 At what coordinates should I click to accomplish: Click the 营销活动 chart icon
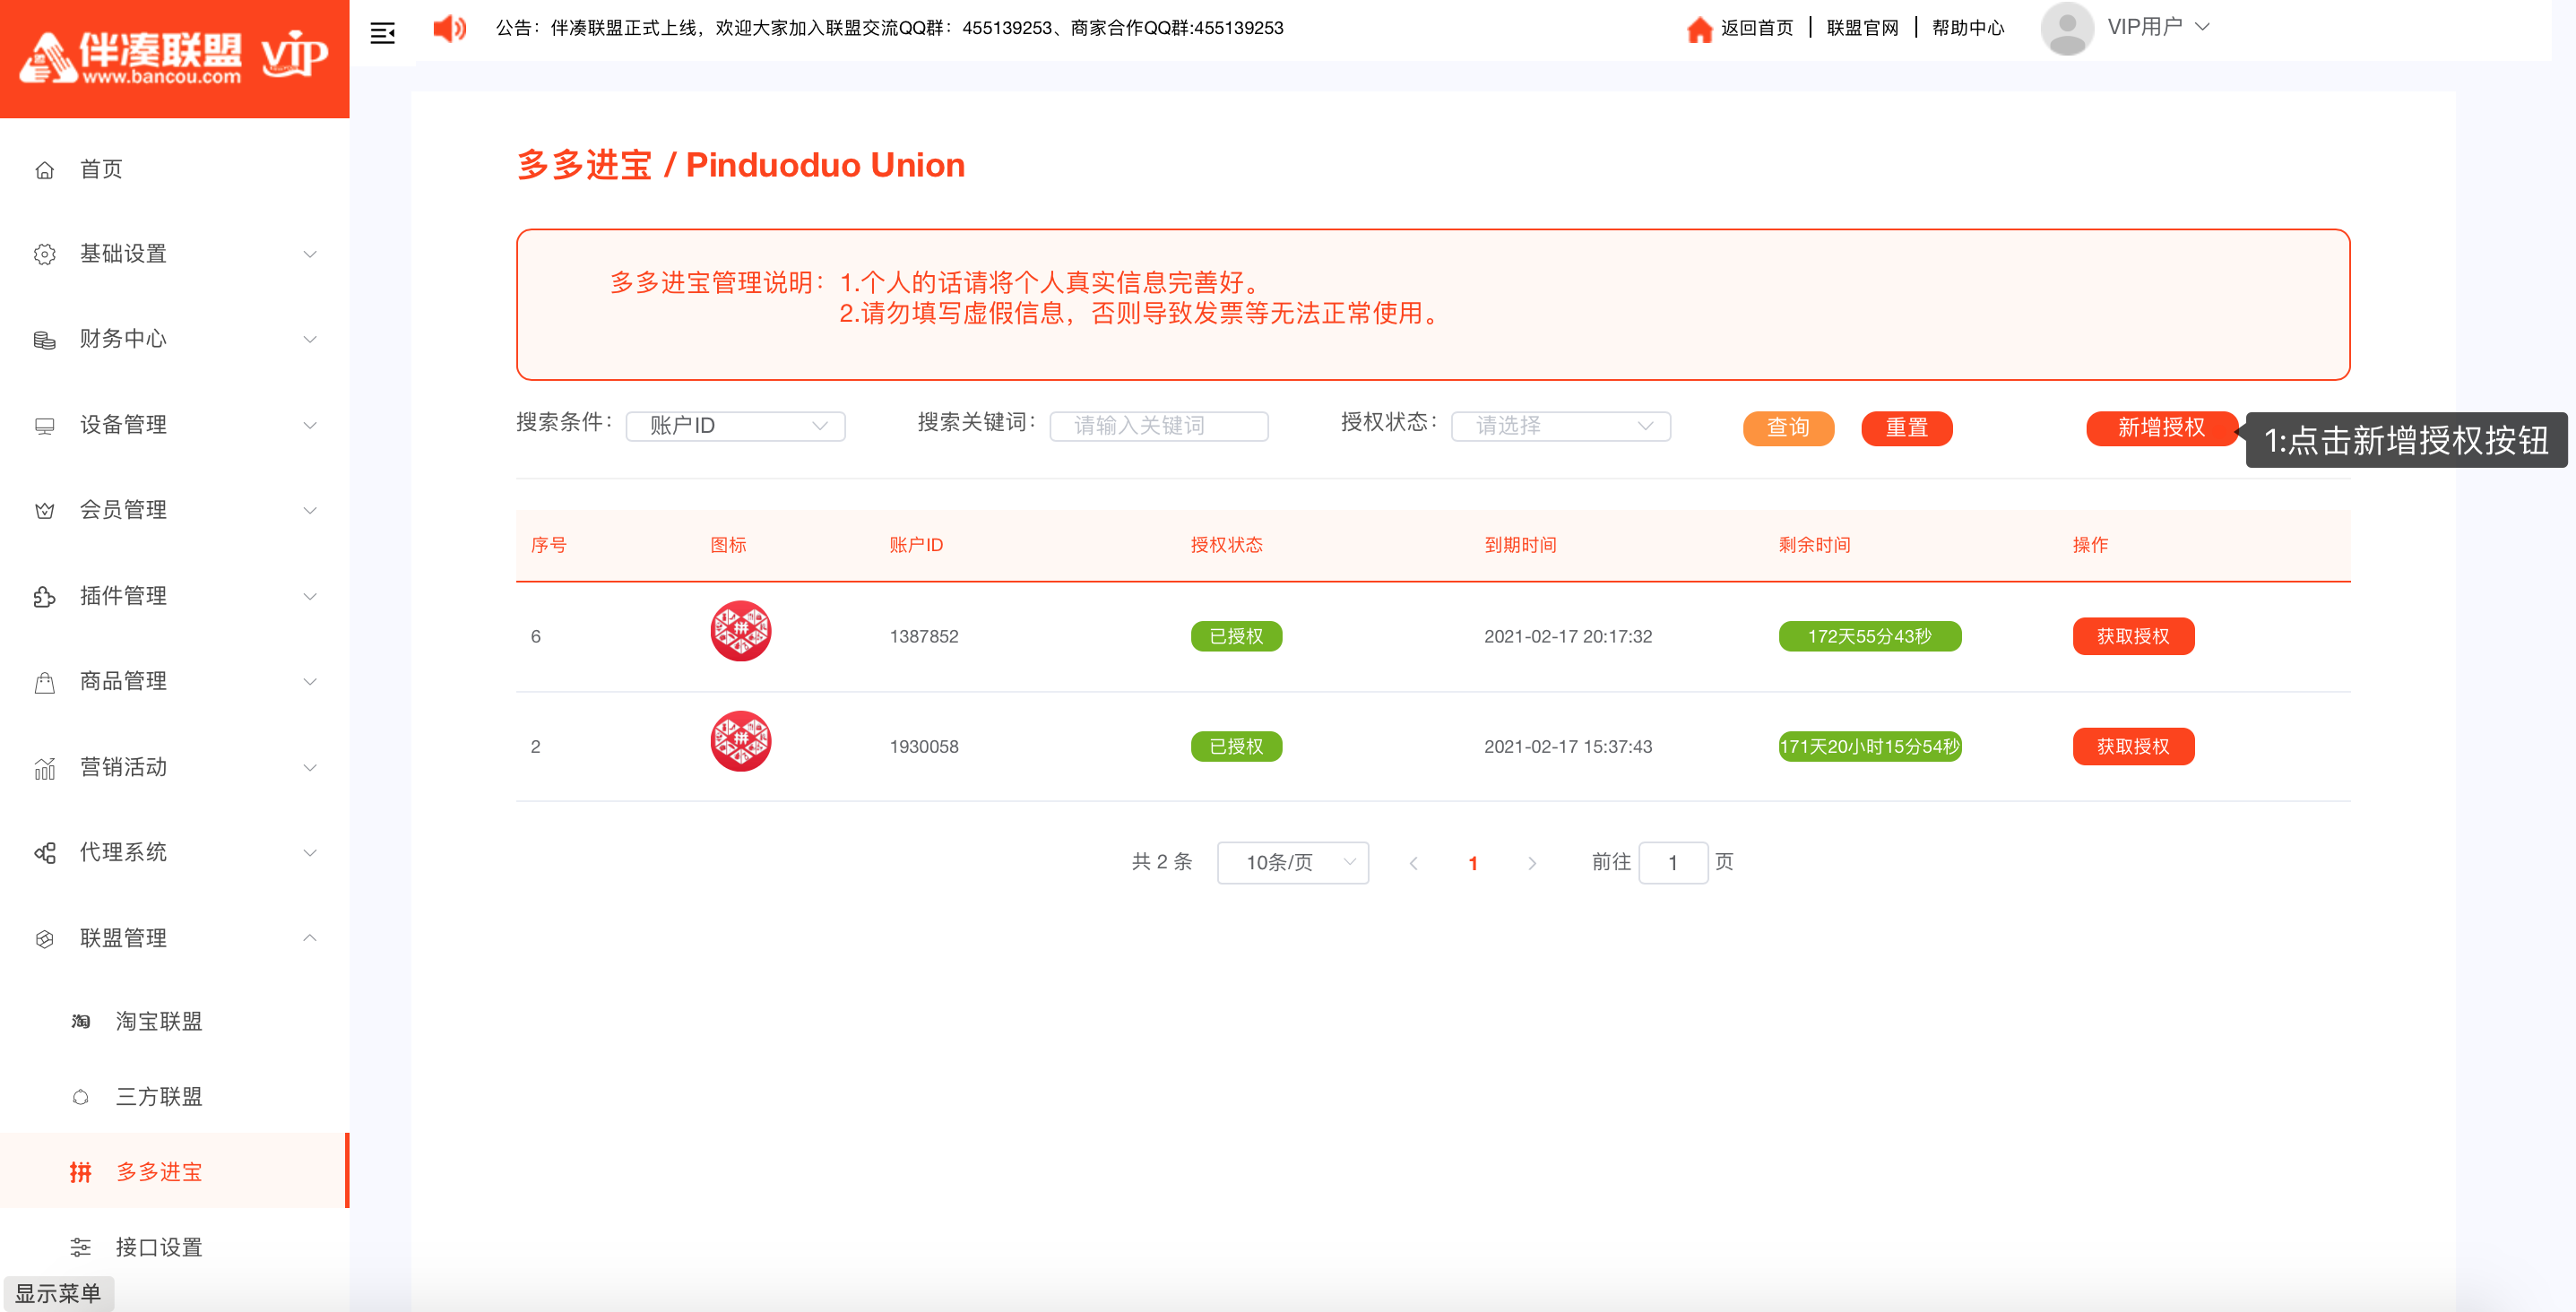tap(44, 767)
